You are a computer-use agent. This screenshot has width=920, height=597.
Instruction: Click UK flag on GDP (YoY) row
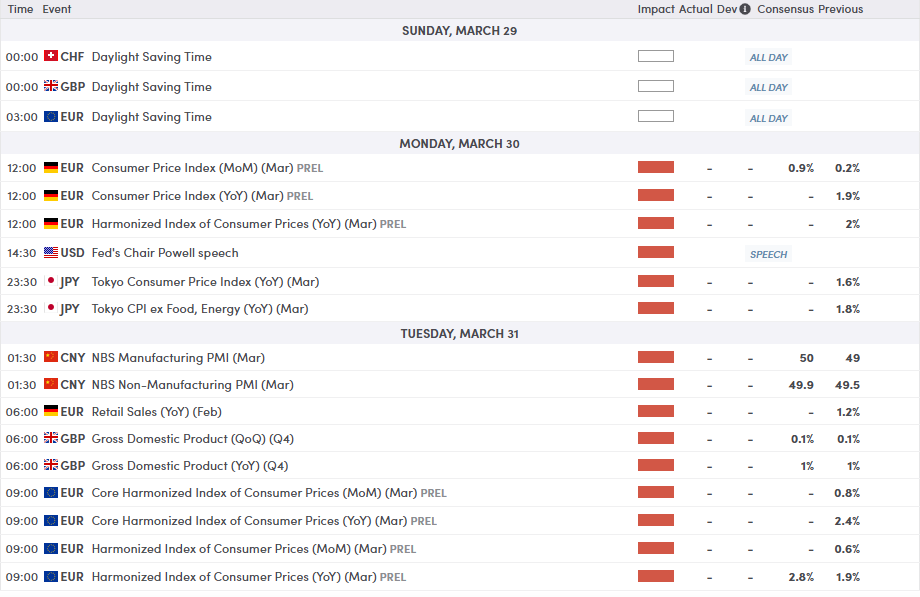(51, 465)
